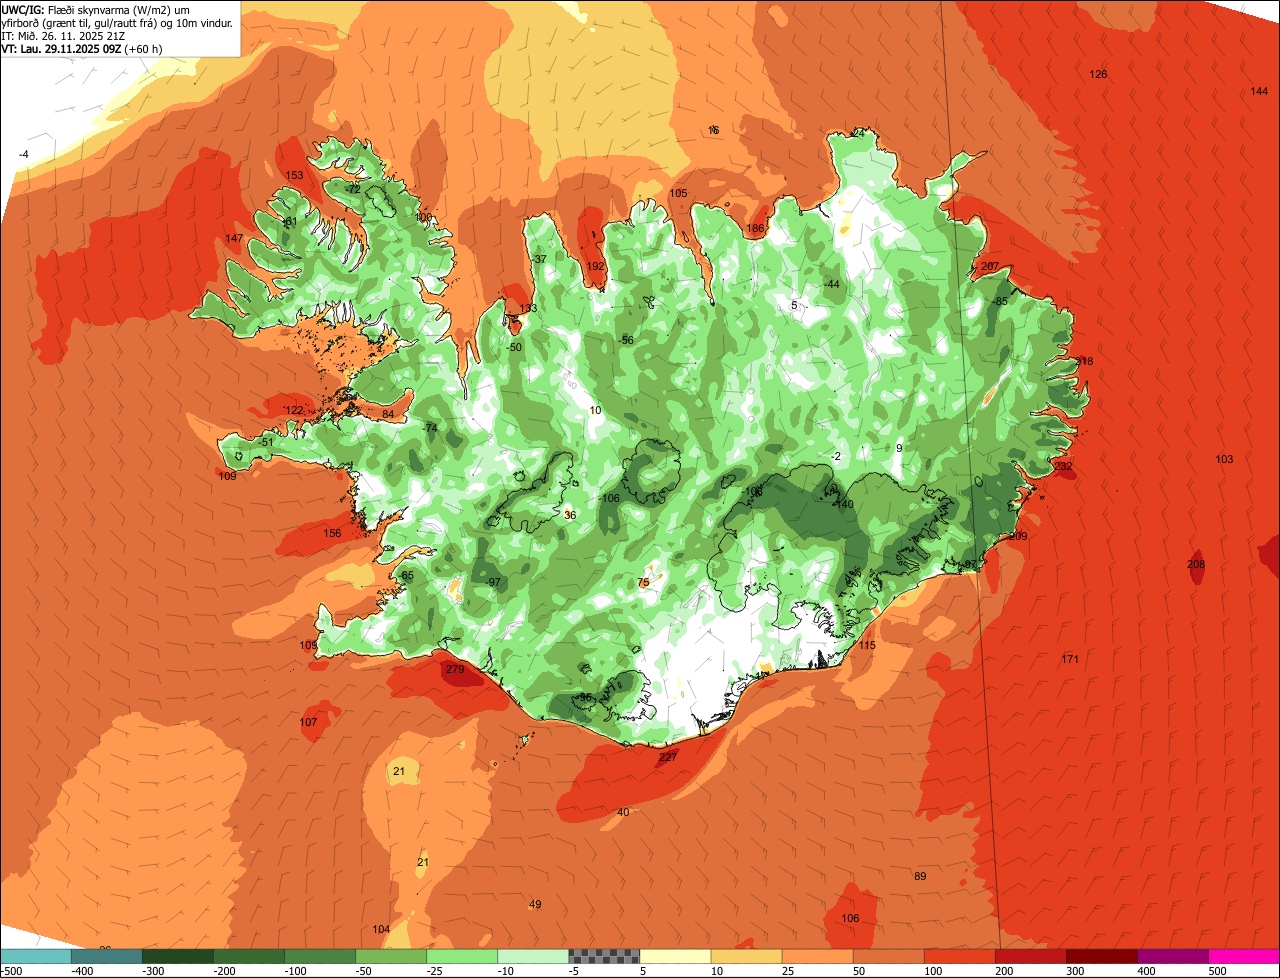Click the '227' value on the south coast
Viewport: 1280px width, 978px height.
pyautogui.click(x=668, y=758)
